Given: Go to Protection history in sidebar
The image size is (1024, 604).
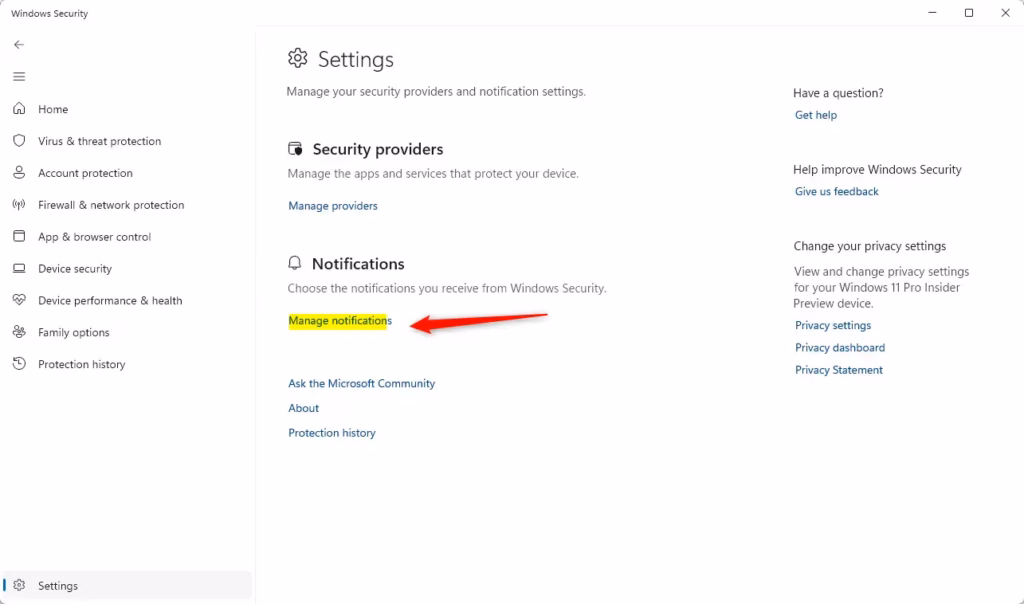Looking at the screenshot, I should tap(81, 365).
